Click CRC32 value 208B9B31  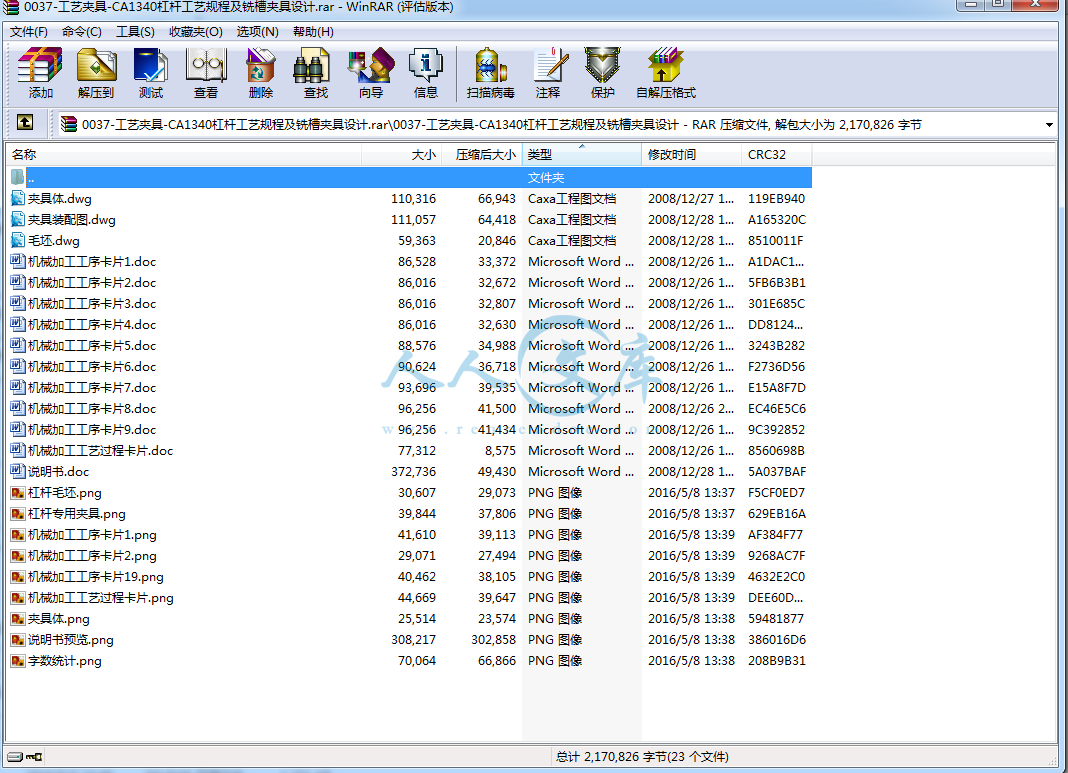point(776,661)
